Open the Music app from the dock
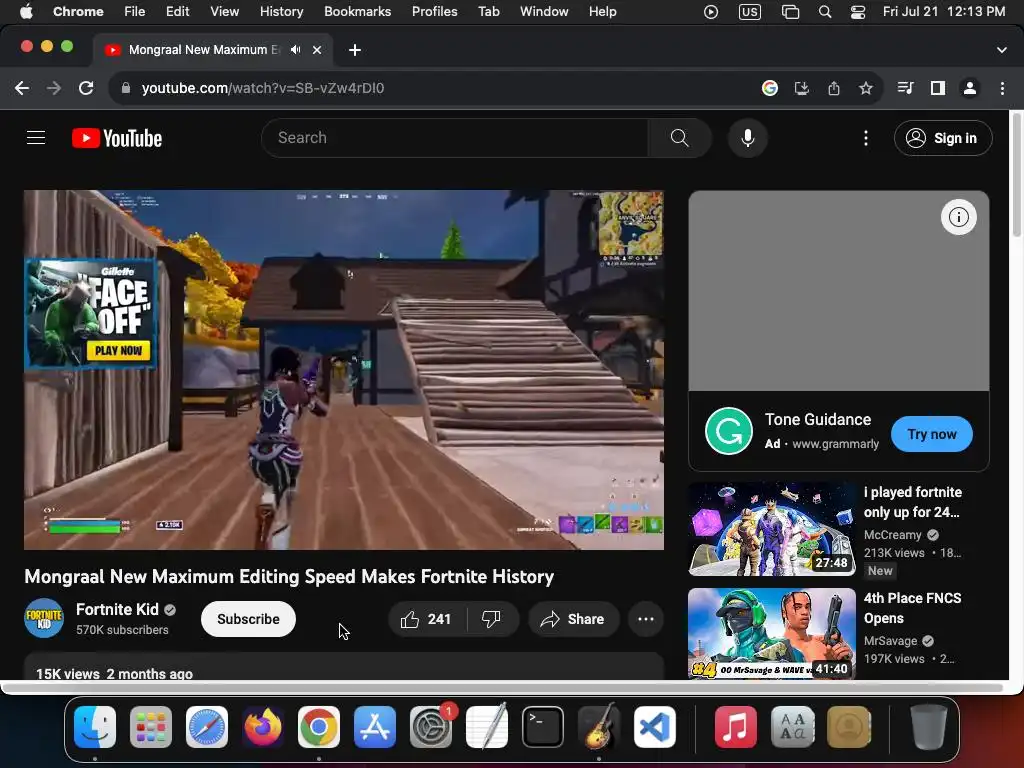1024x768 pixels. [735, 727]
